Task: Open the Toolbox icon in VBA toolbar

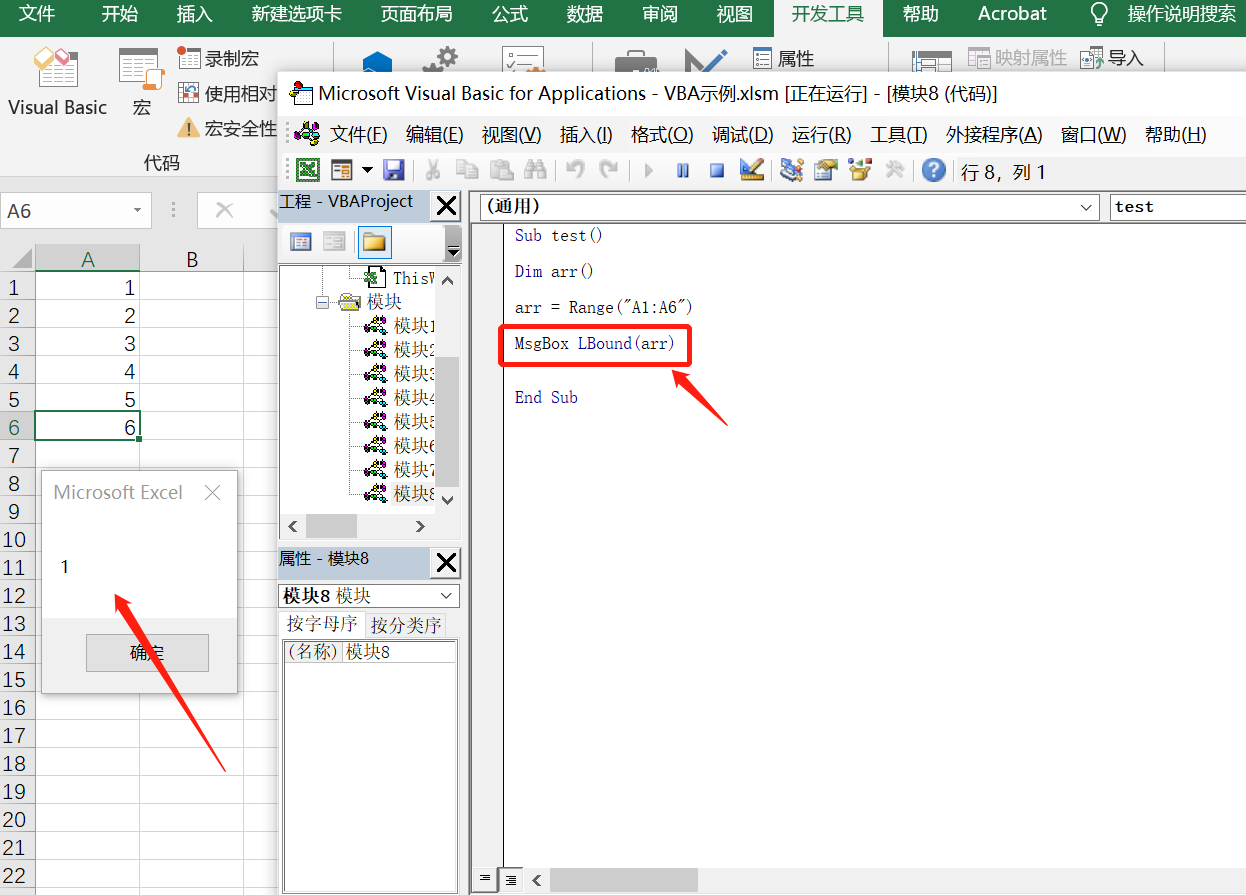Action: (x=895, y=170)
